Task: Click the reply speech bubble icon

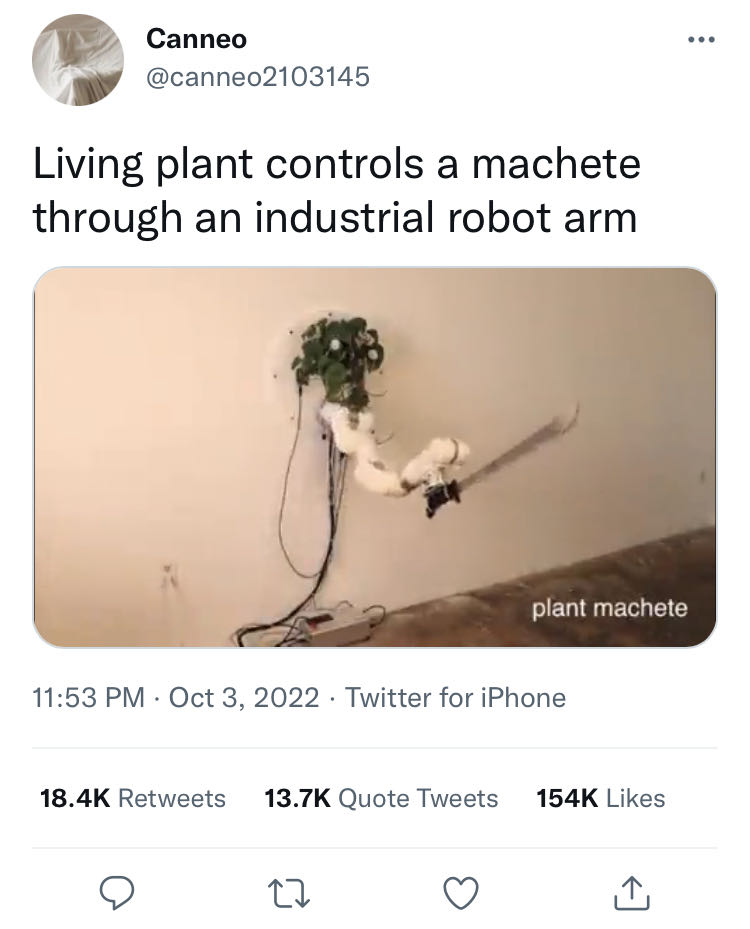Action: [x=117, y=893]
